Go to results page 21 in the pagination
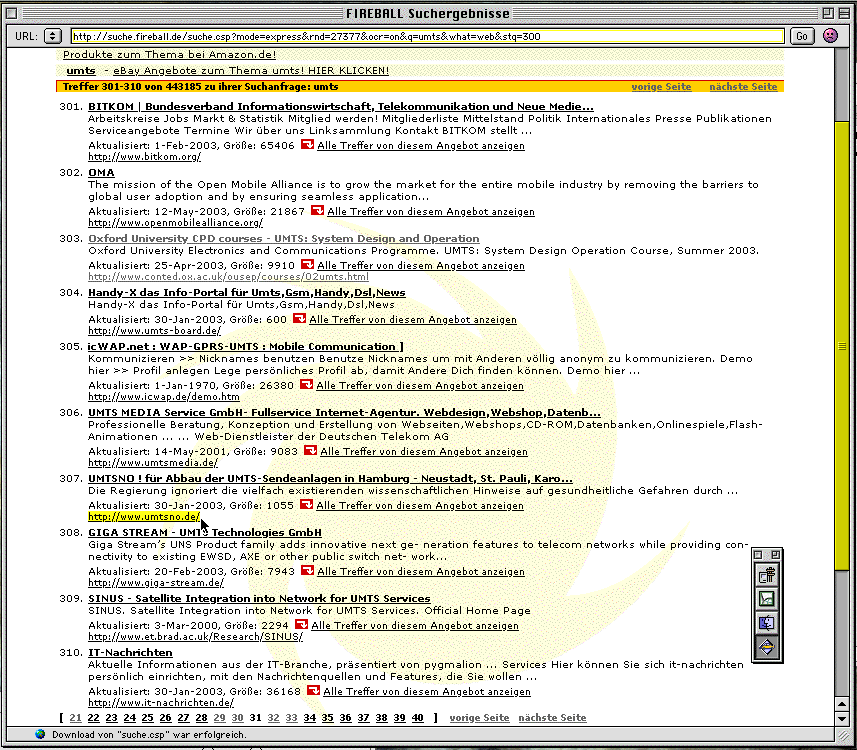This screenshot has width=857, height=750. point(76,718)
